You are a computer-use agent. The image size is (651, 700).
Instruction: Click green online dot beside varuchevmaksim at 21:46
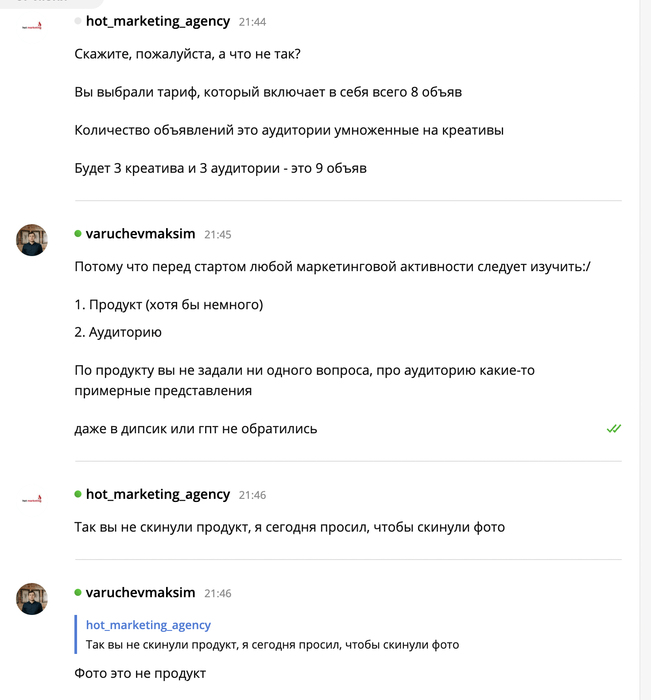(78, 593)
